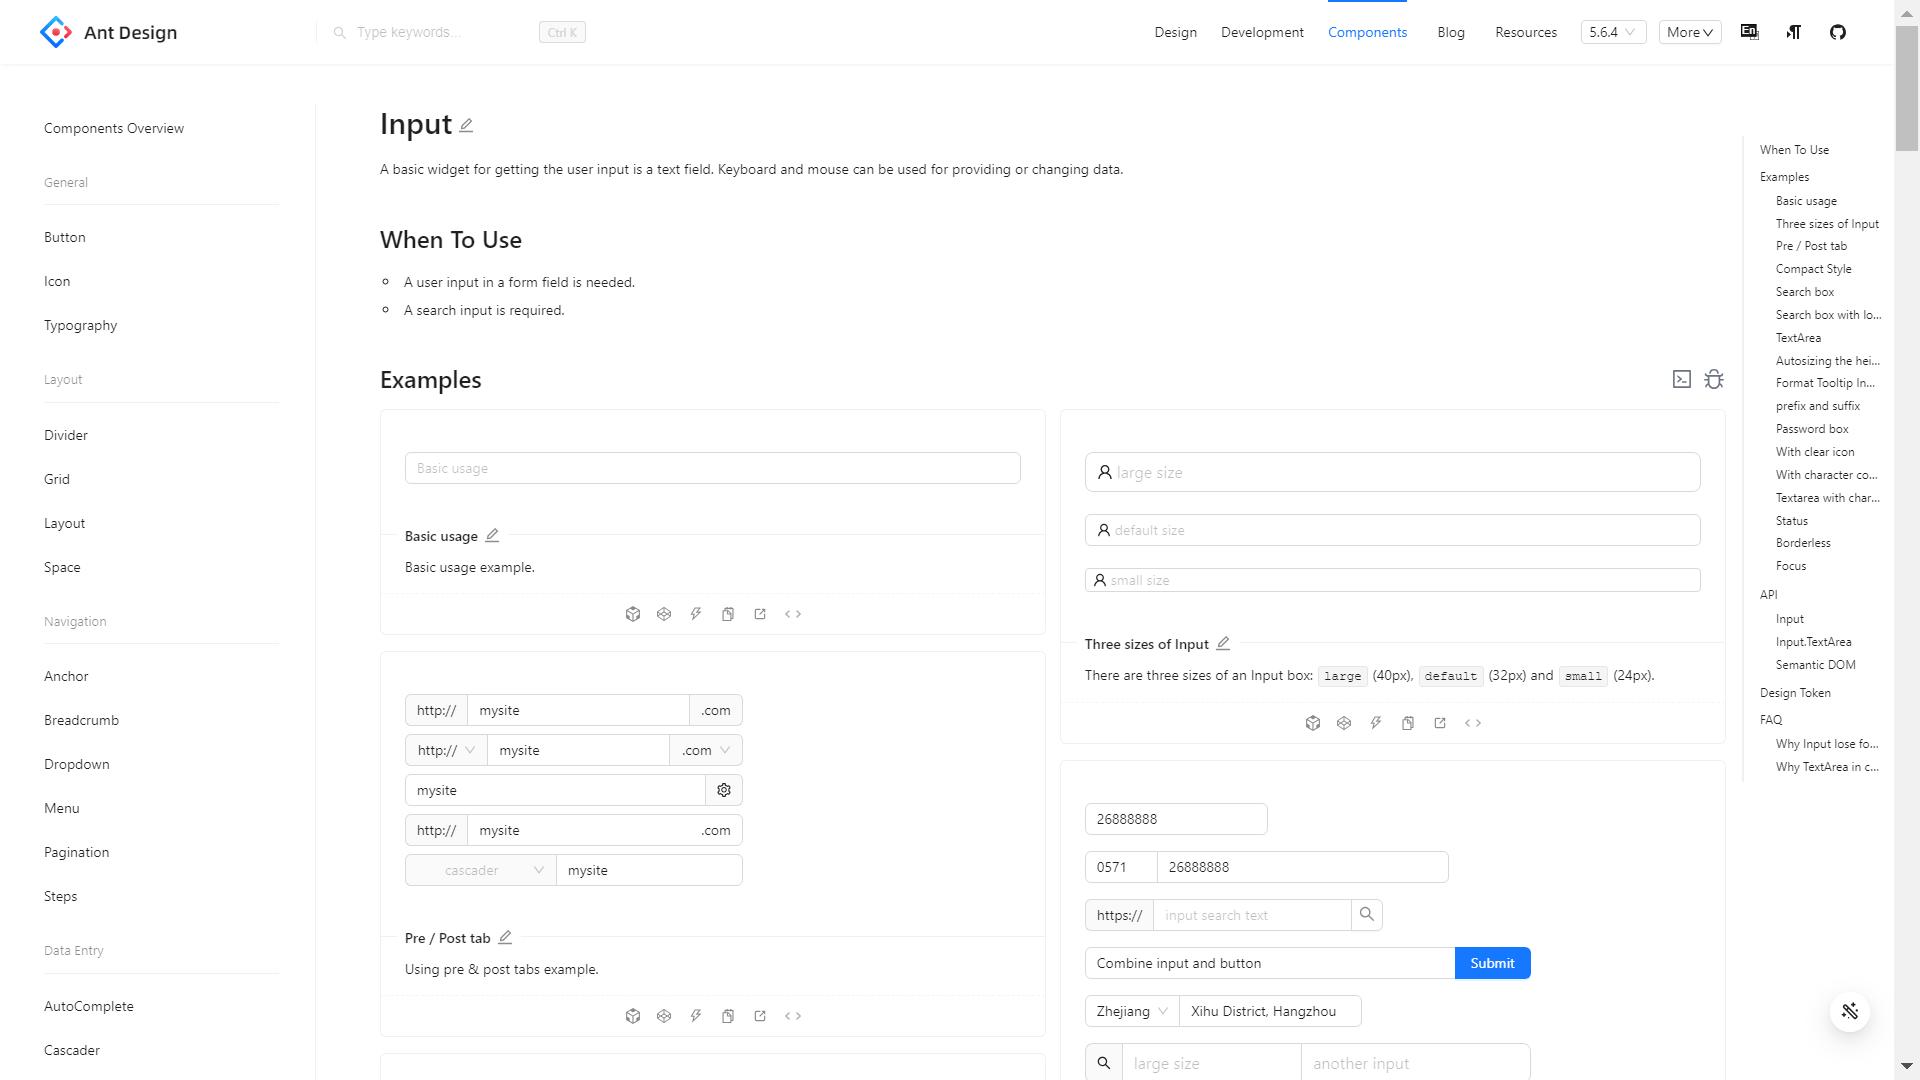The image size is (1920, 1080).
Task: Open Zhejiang province select
Action: pos(1132,1011)
